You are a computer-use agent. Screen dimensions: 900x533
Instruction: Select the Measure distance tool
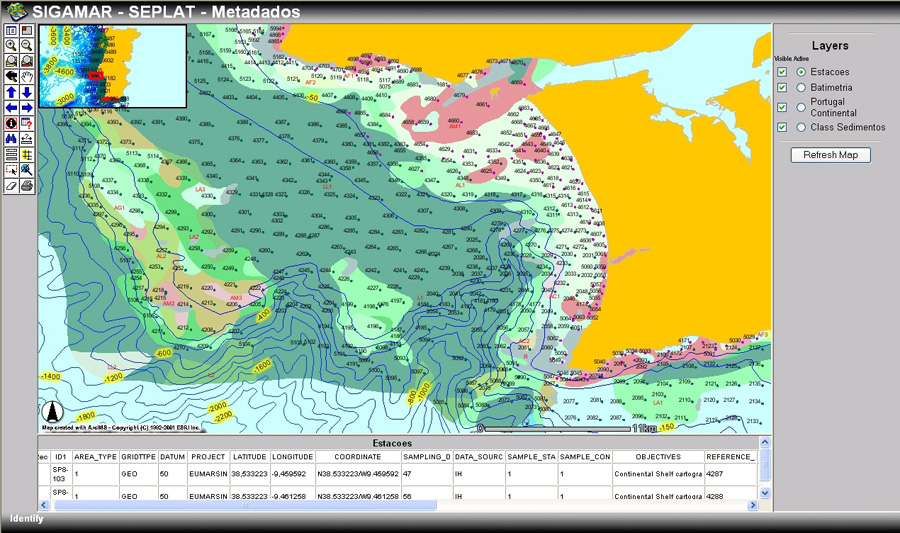coord(27,138)
